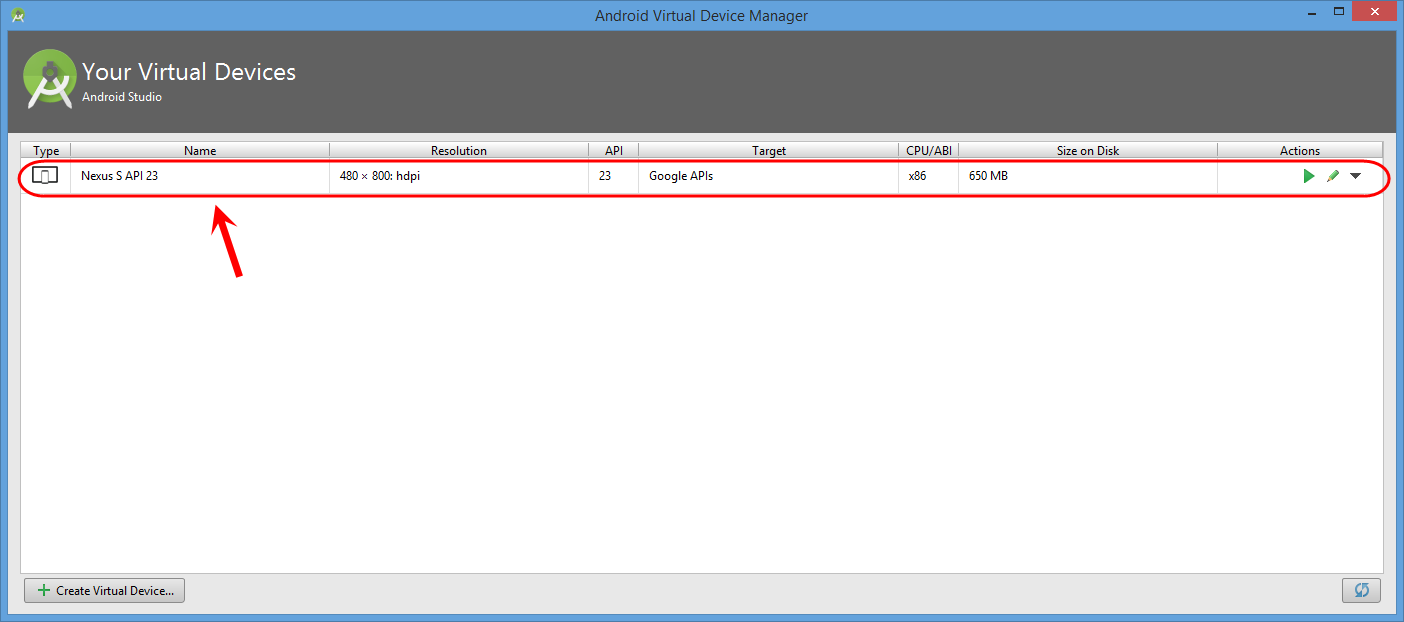The height and width of the screenshot is (622, 1404).
Task: Minimize the Android Virtual Device Manager window
Action: pos(1313,12)
